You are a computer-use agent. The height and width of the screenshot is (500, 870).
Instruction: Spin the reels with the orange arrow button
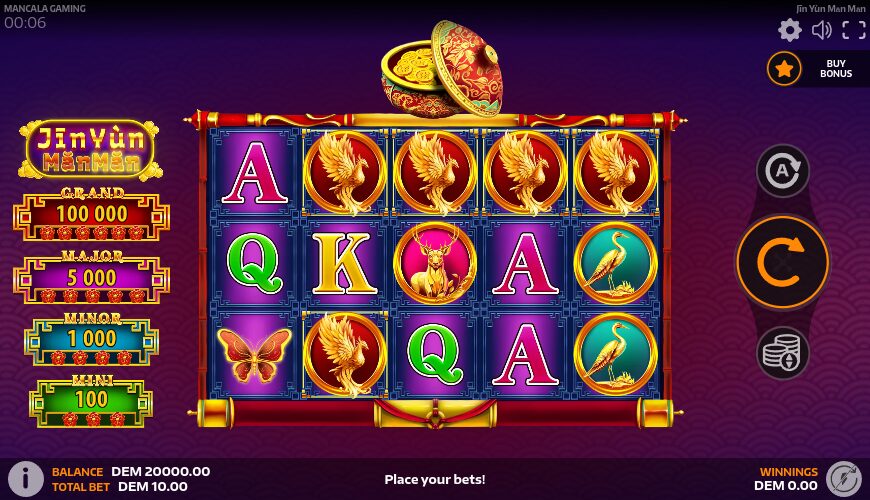783,262
